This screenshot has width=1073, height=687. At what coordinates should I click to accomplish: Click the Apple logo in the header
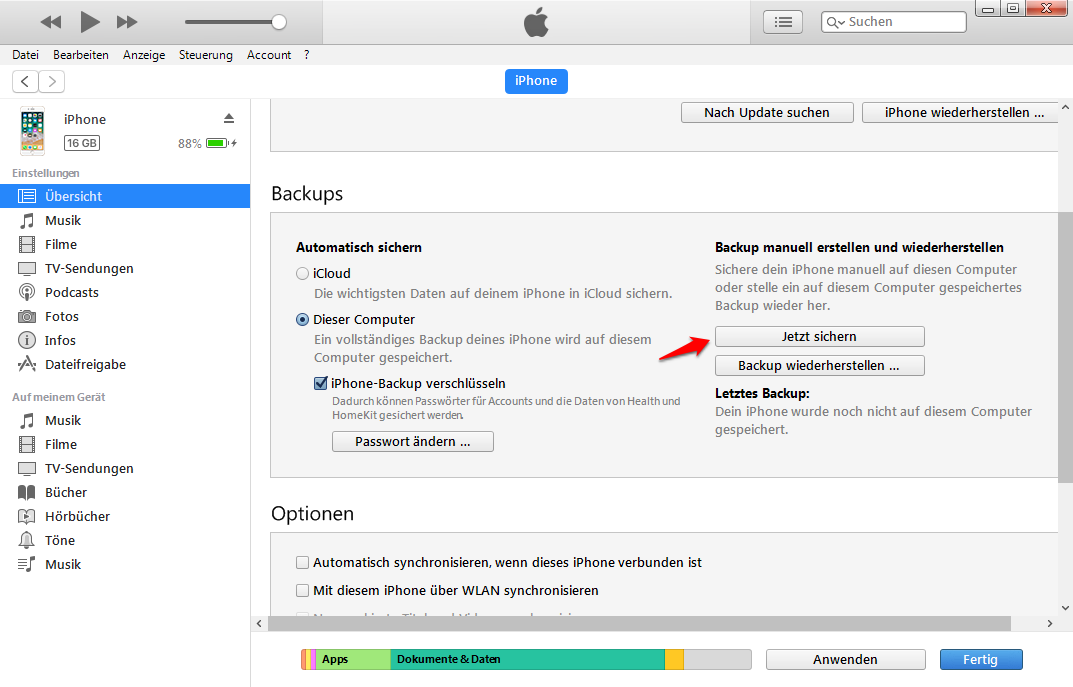(536, 22)
